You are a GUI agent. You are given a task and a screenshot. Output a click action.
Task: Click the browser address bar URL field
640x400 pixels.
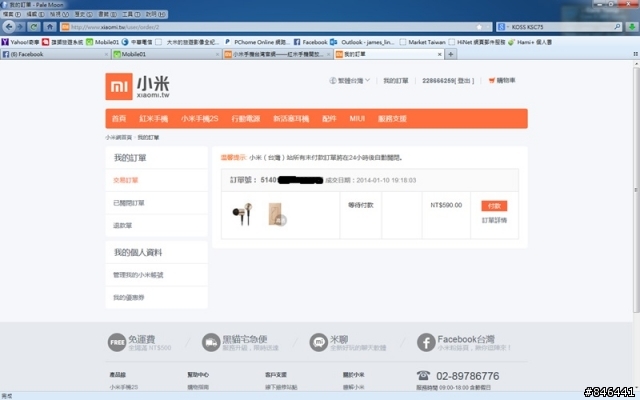276,27
